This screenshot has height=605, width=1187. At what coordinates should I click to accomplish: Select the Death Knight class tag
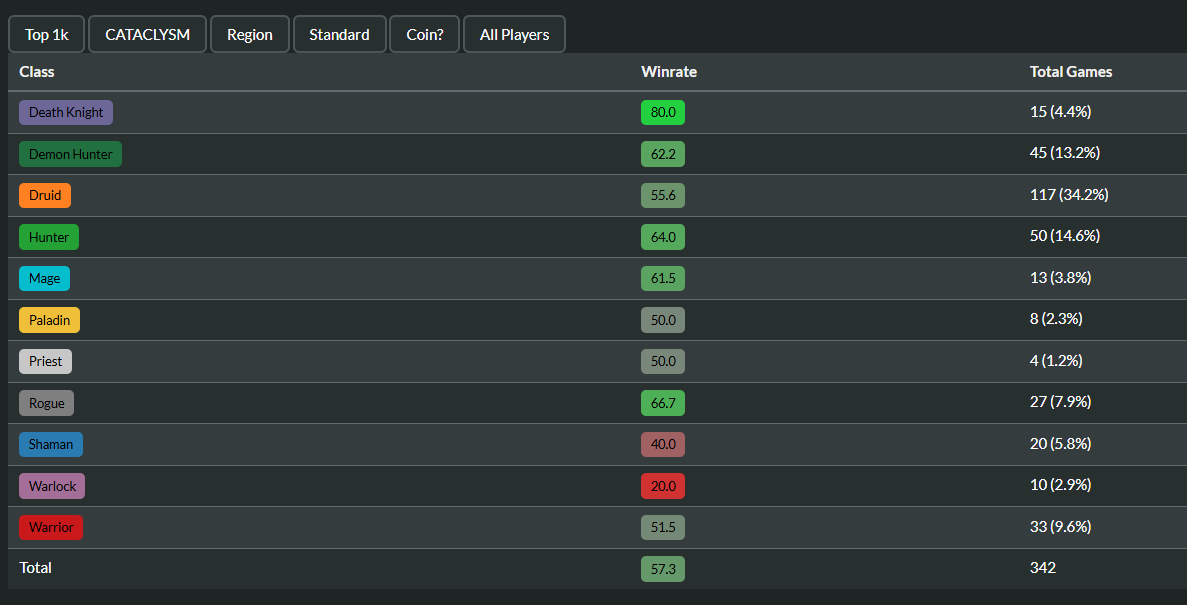tap(66, 112)
